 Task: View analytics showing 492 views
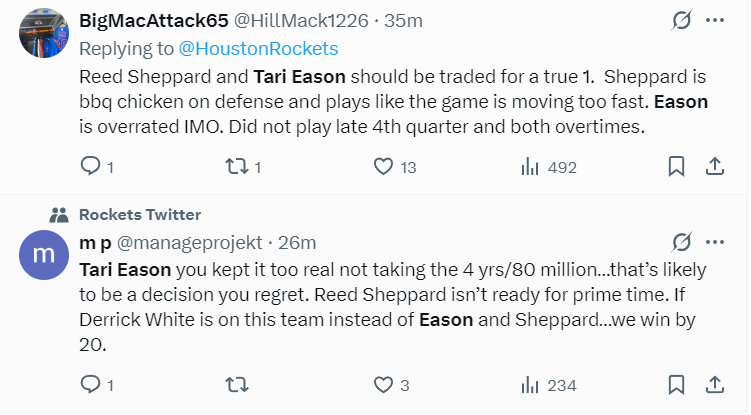[x=530, y=167]
